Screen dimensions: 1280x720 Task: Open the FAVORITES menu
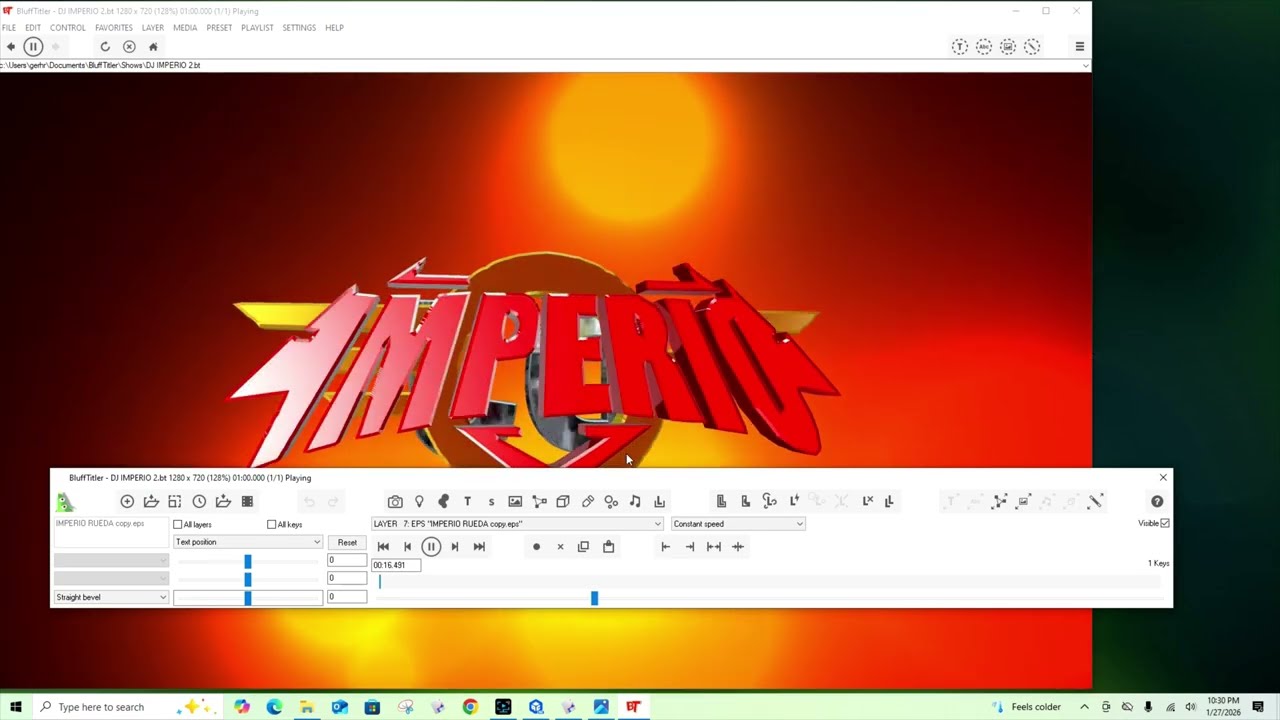pos(114,28)
